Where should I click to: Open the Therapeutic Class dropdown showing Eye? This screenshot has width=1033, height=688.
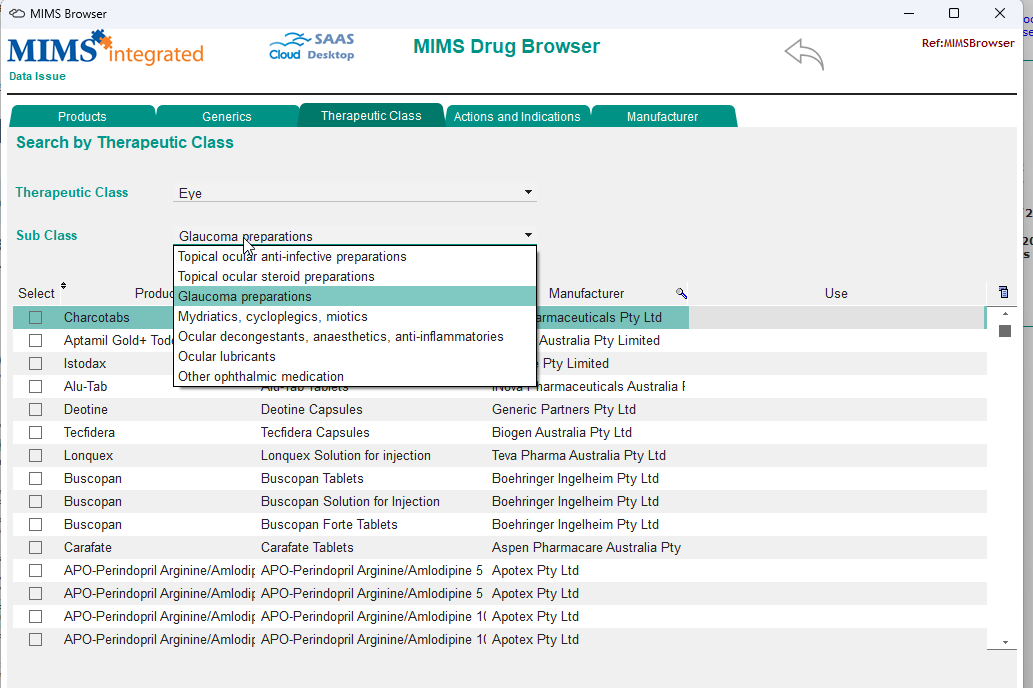[354, 192]
